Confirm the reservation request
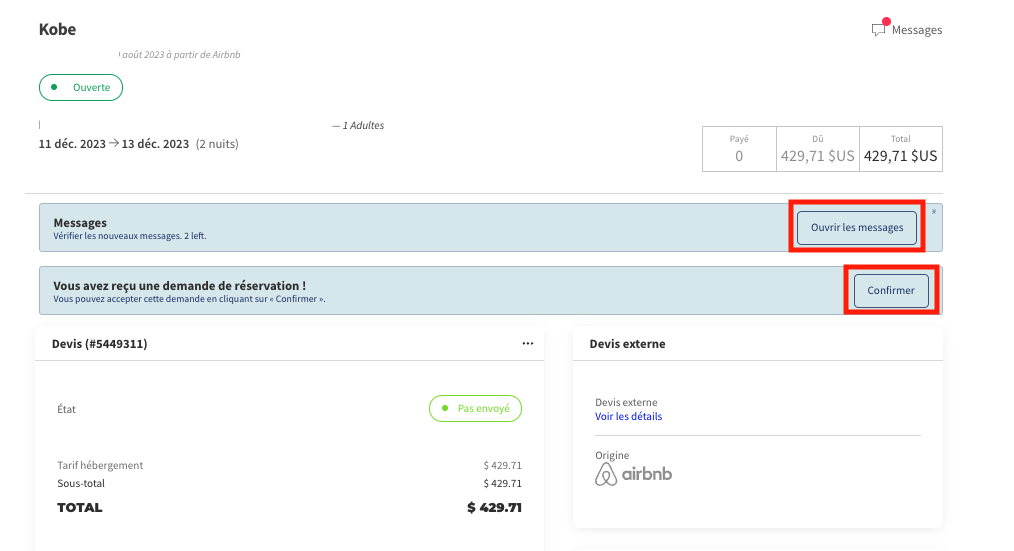The width and height of the screenshot is (1014, 551). click(x=891, y=290)
